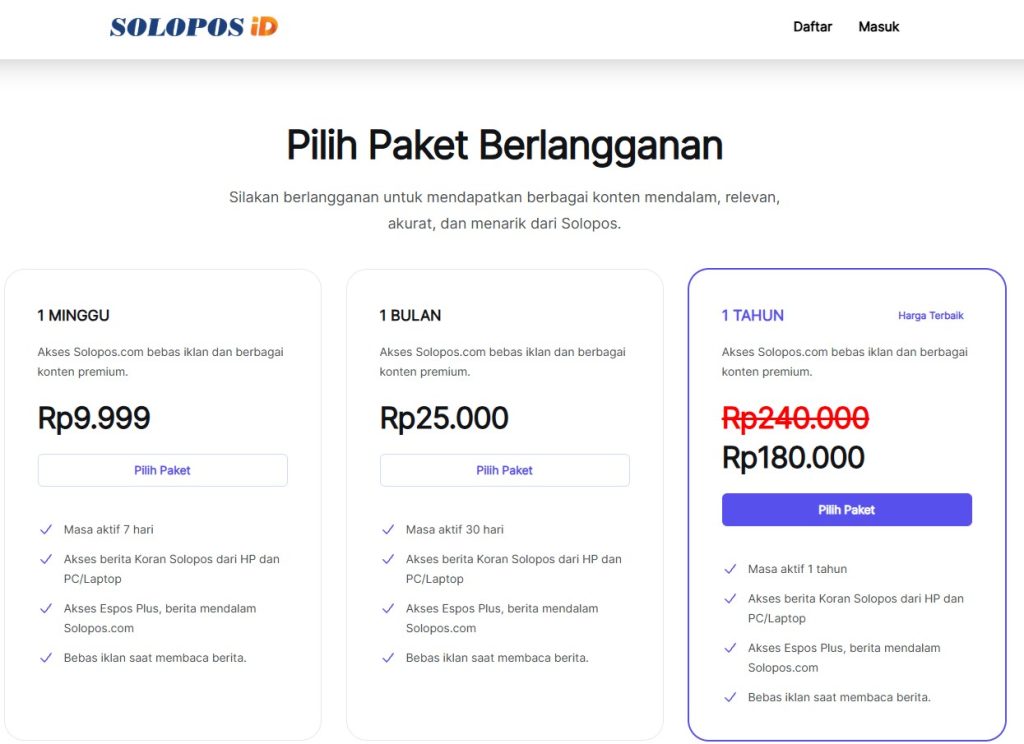This screenshot has width=1024, height=744.
Task: Click the 1 TAHUN package title
Action: point(752,315)
